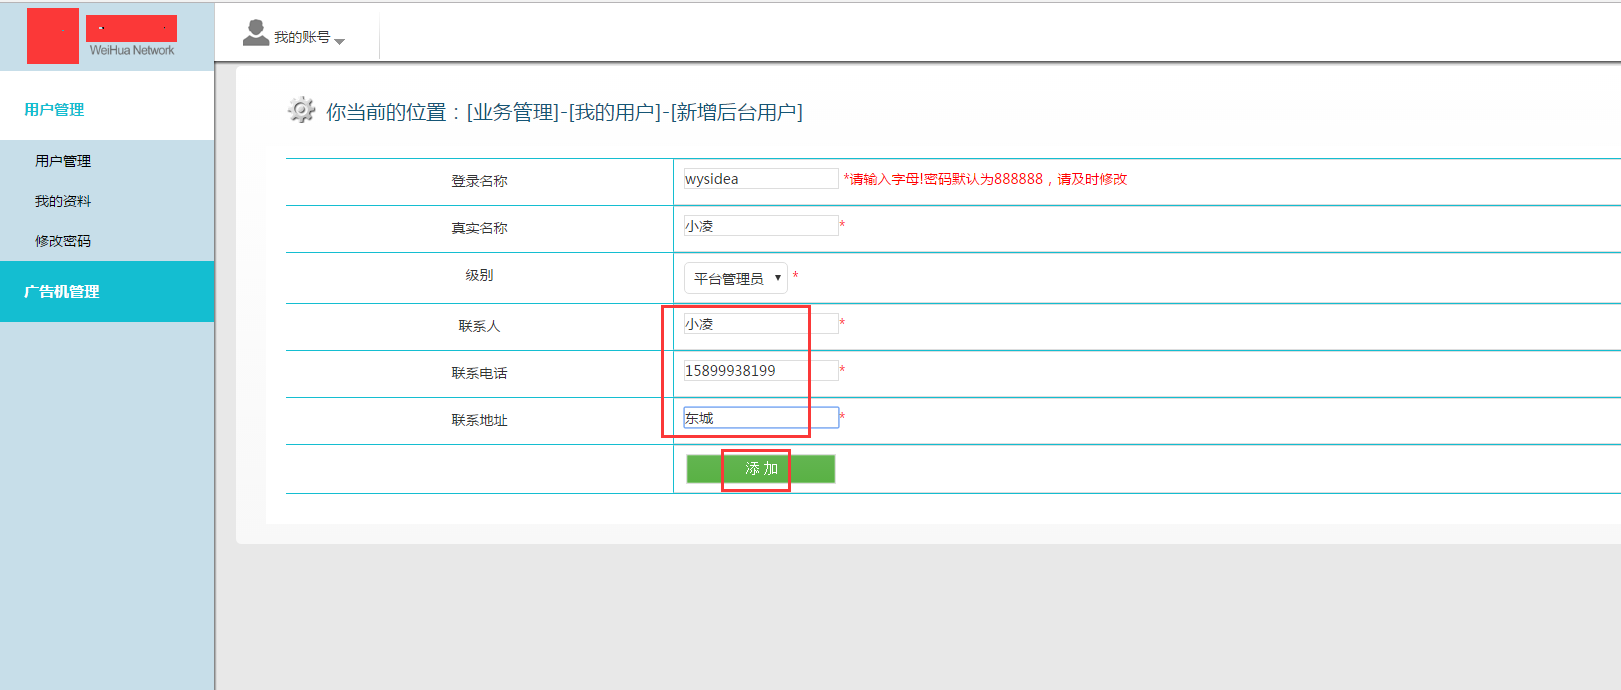The width and height of the screenshot is (1621, 690).
Task: Click the 联系电话 field with 15899938199
Action: [760, 371]
